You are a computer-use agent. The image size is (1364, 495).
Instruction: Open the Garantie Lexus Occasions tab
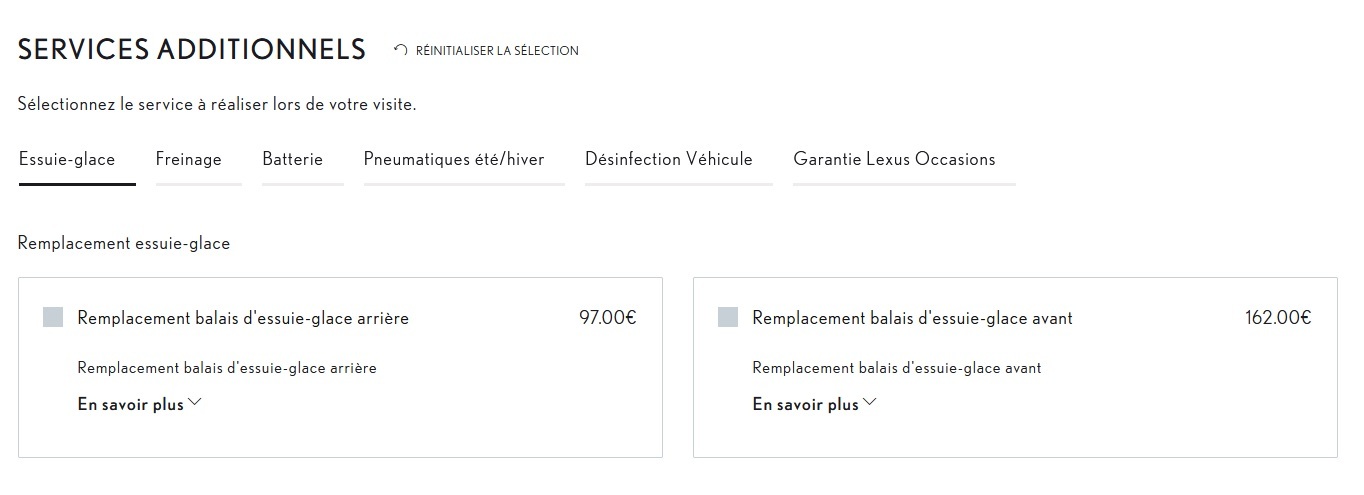pos(894,159)
